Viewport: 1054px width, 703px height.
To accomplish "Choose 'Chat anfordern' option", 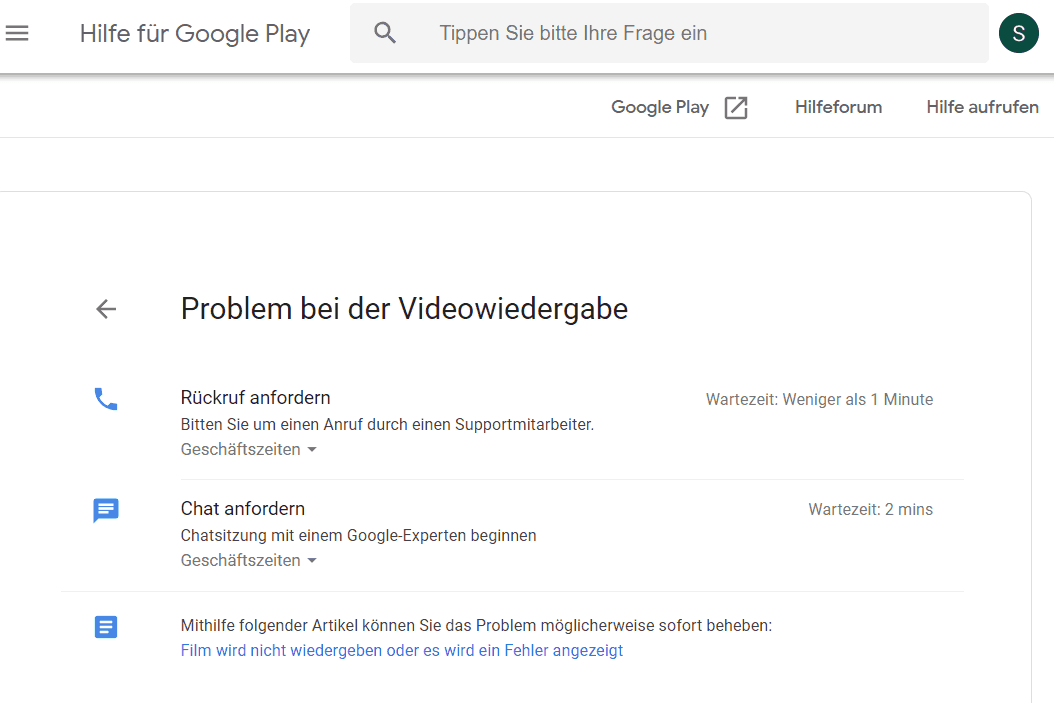I will pos(243,509).
